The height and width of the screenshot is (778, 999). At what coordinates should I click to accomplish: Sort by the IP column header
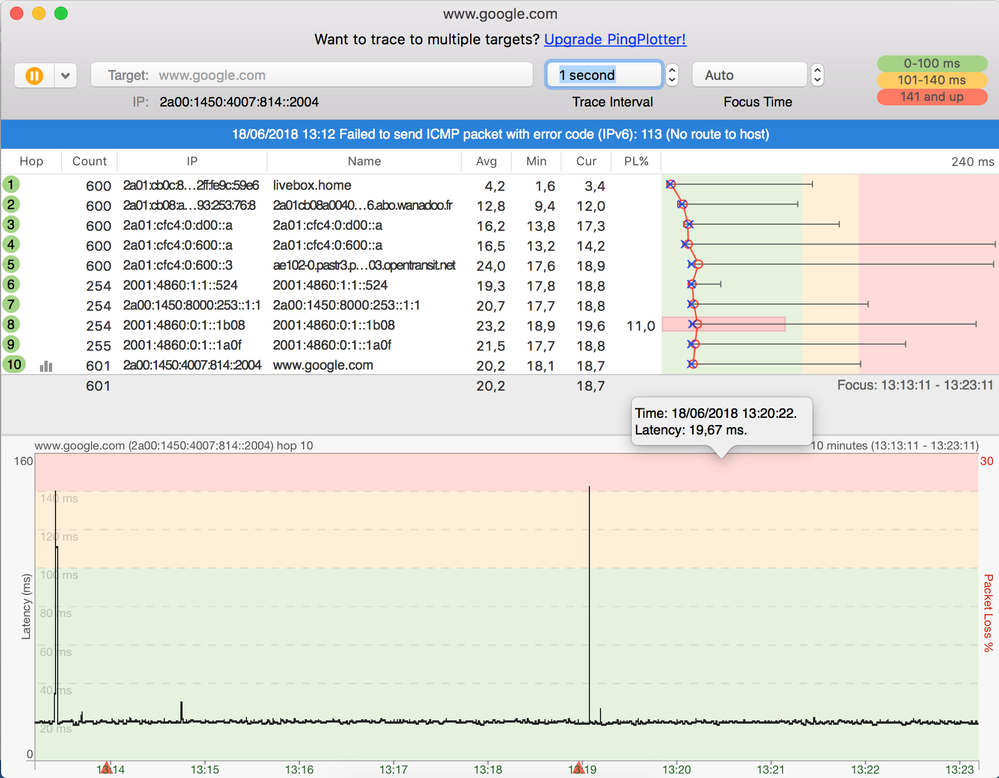click(192, 161)
